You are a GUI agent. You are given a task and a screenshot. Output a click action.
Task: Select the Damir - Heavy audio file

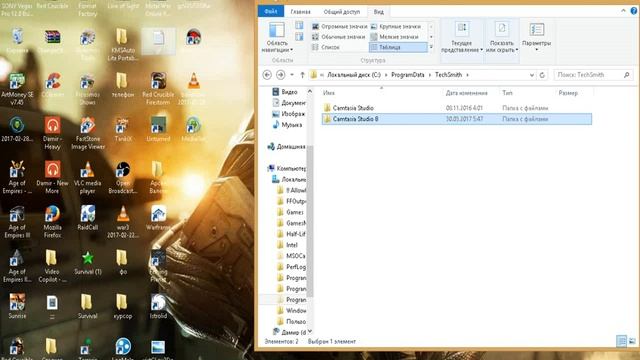(52, 133)
